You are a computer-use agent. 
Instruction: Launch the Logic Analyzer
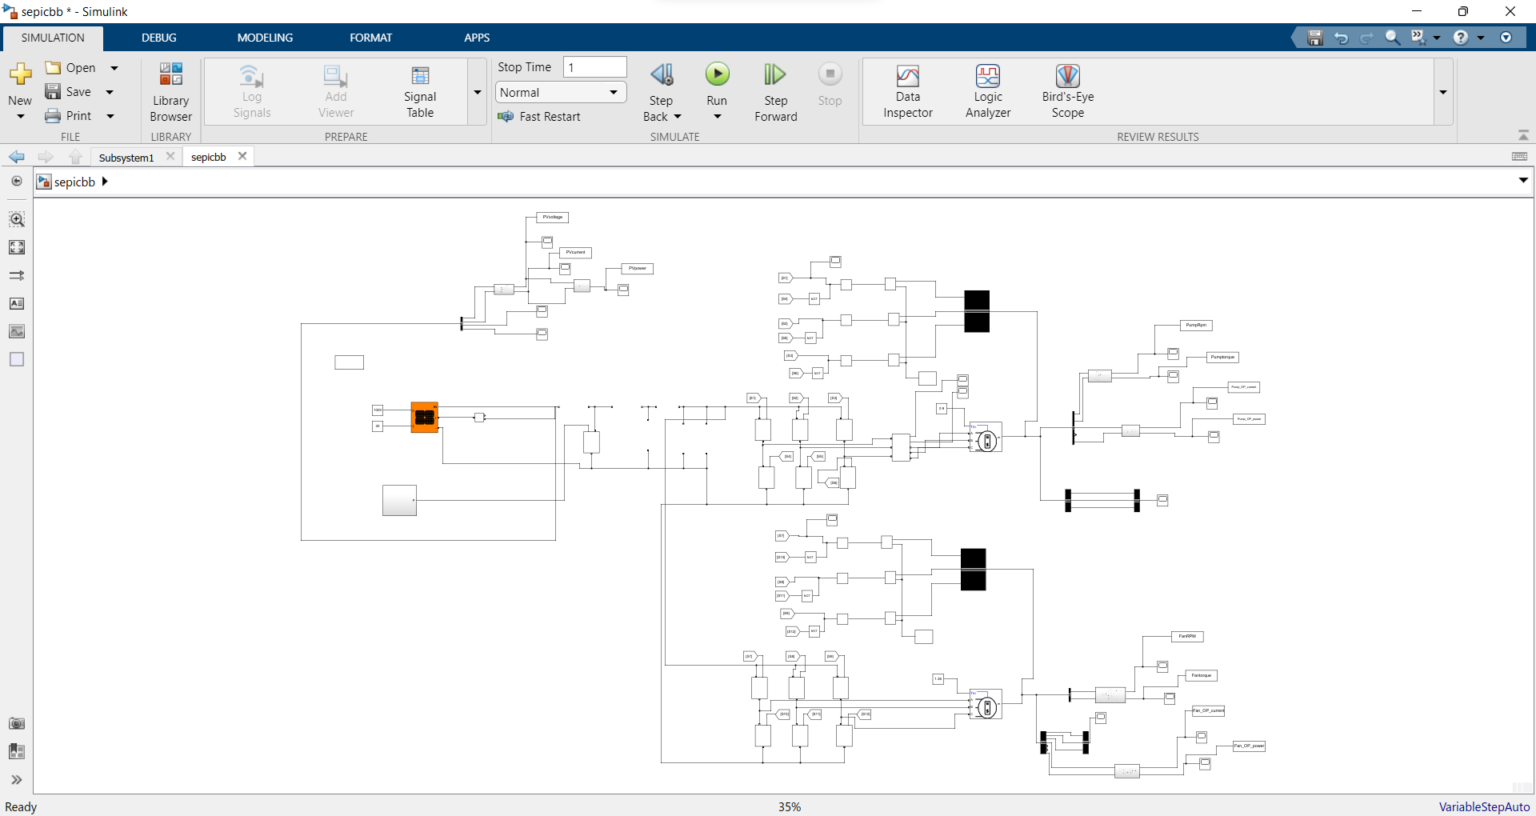point(988,92)
